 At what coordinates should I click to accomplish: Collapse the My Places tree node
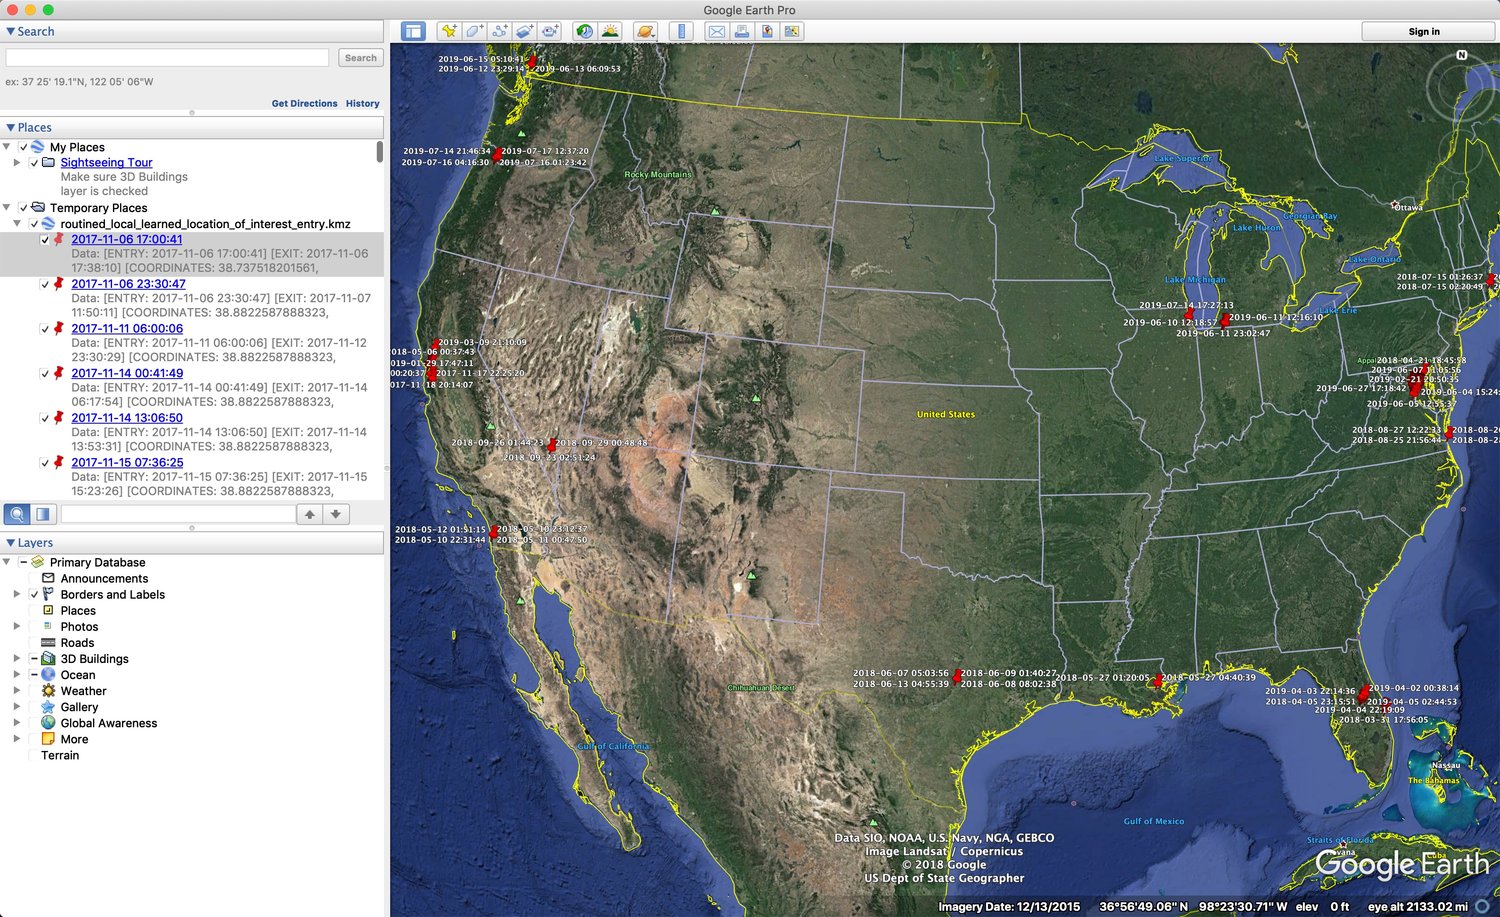pyautogui.click(x=7, y=147)
